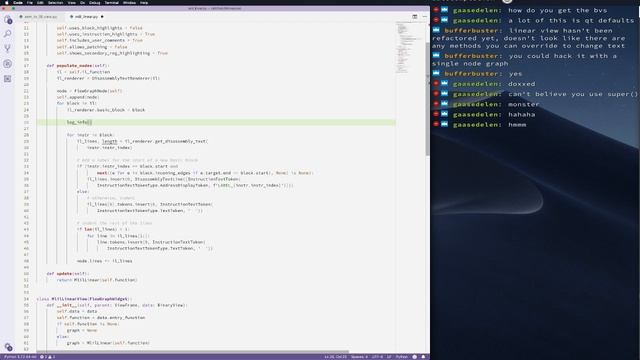This screenshot has height=360, width=640.
Task: Open the editor More Actions ellipsis
Action: [x=424, y=17]
